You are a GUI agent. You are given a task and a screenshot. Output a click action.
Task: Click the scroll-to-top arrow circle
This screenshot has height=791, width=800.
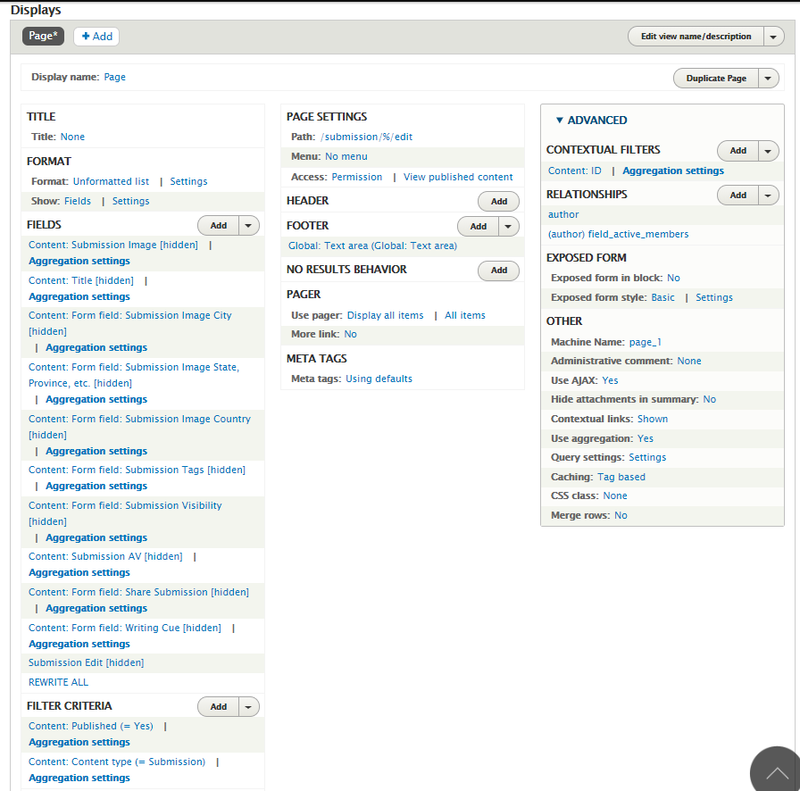point(776,771)
